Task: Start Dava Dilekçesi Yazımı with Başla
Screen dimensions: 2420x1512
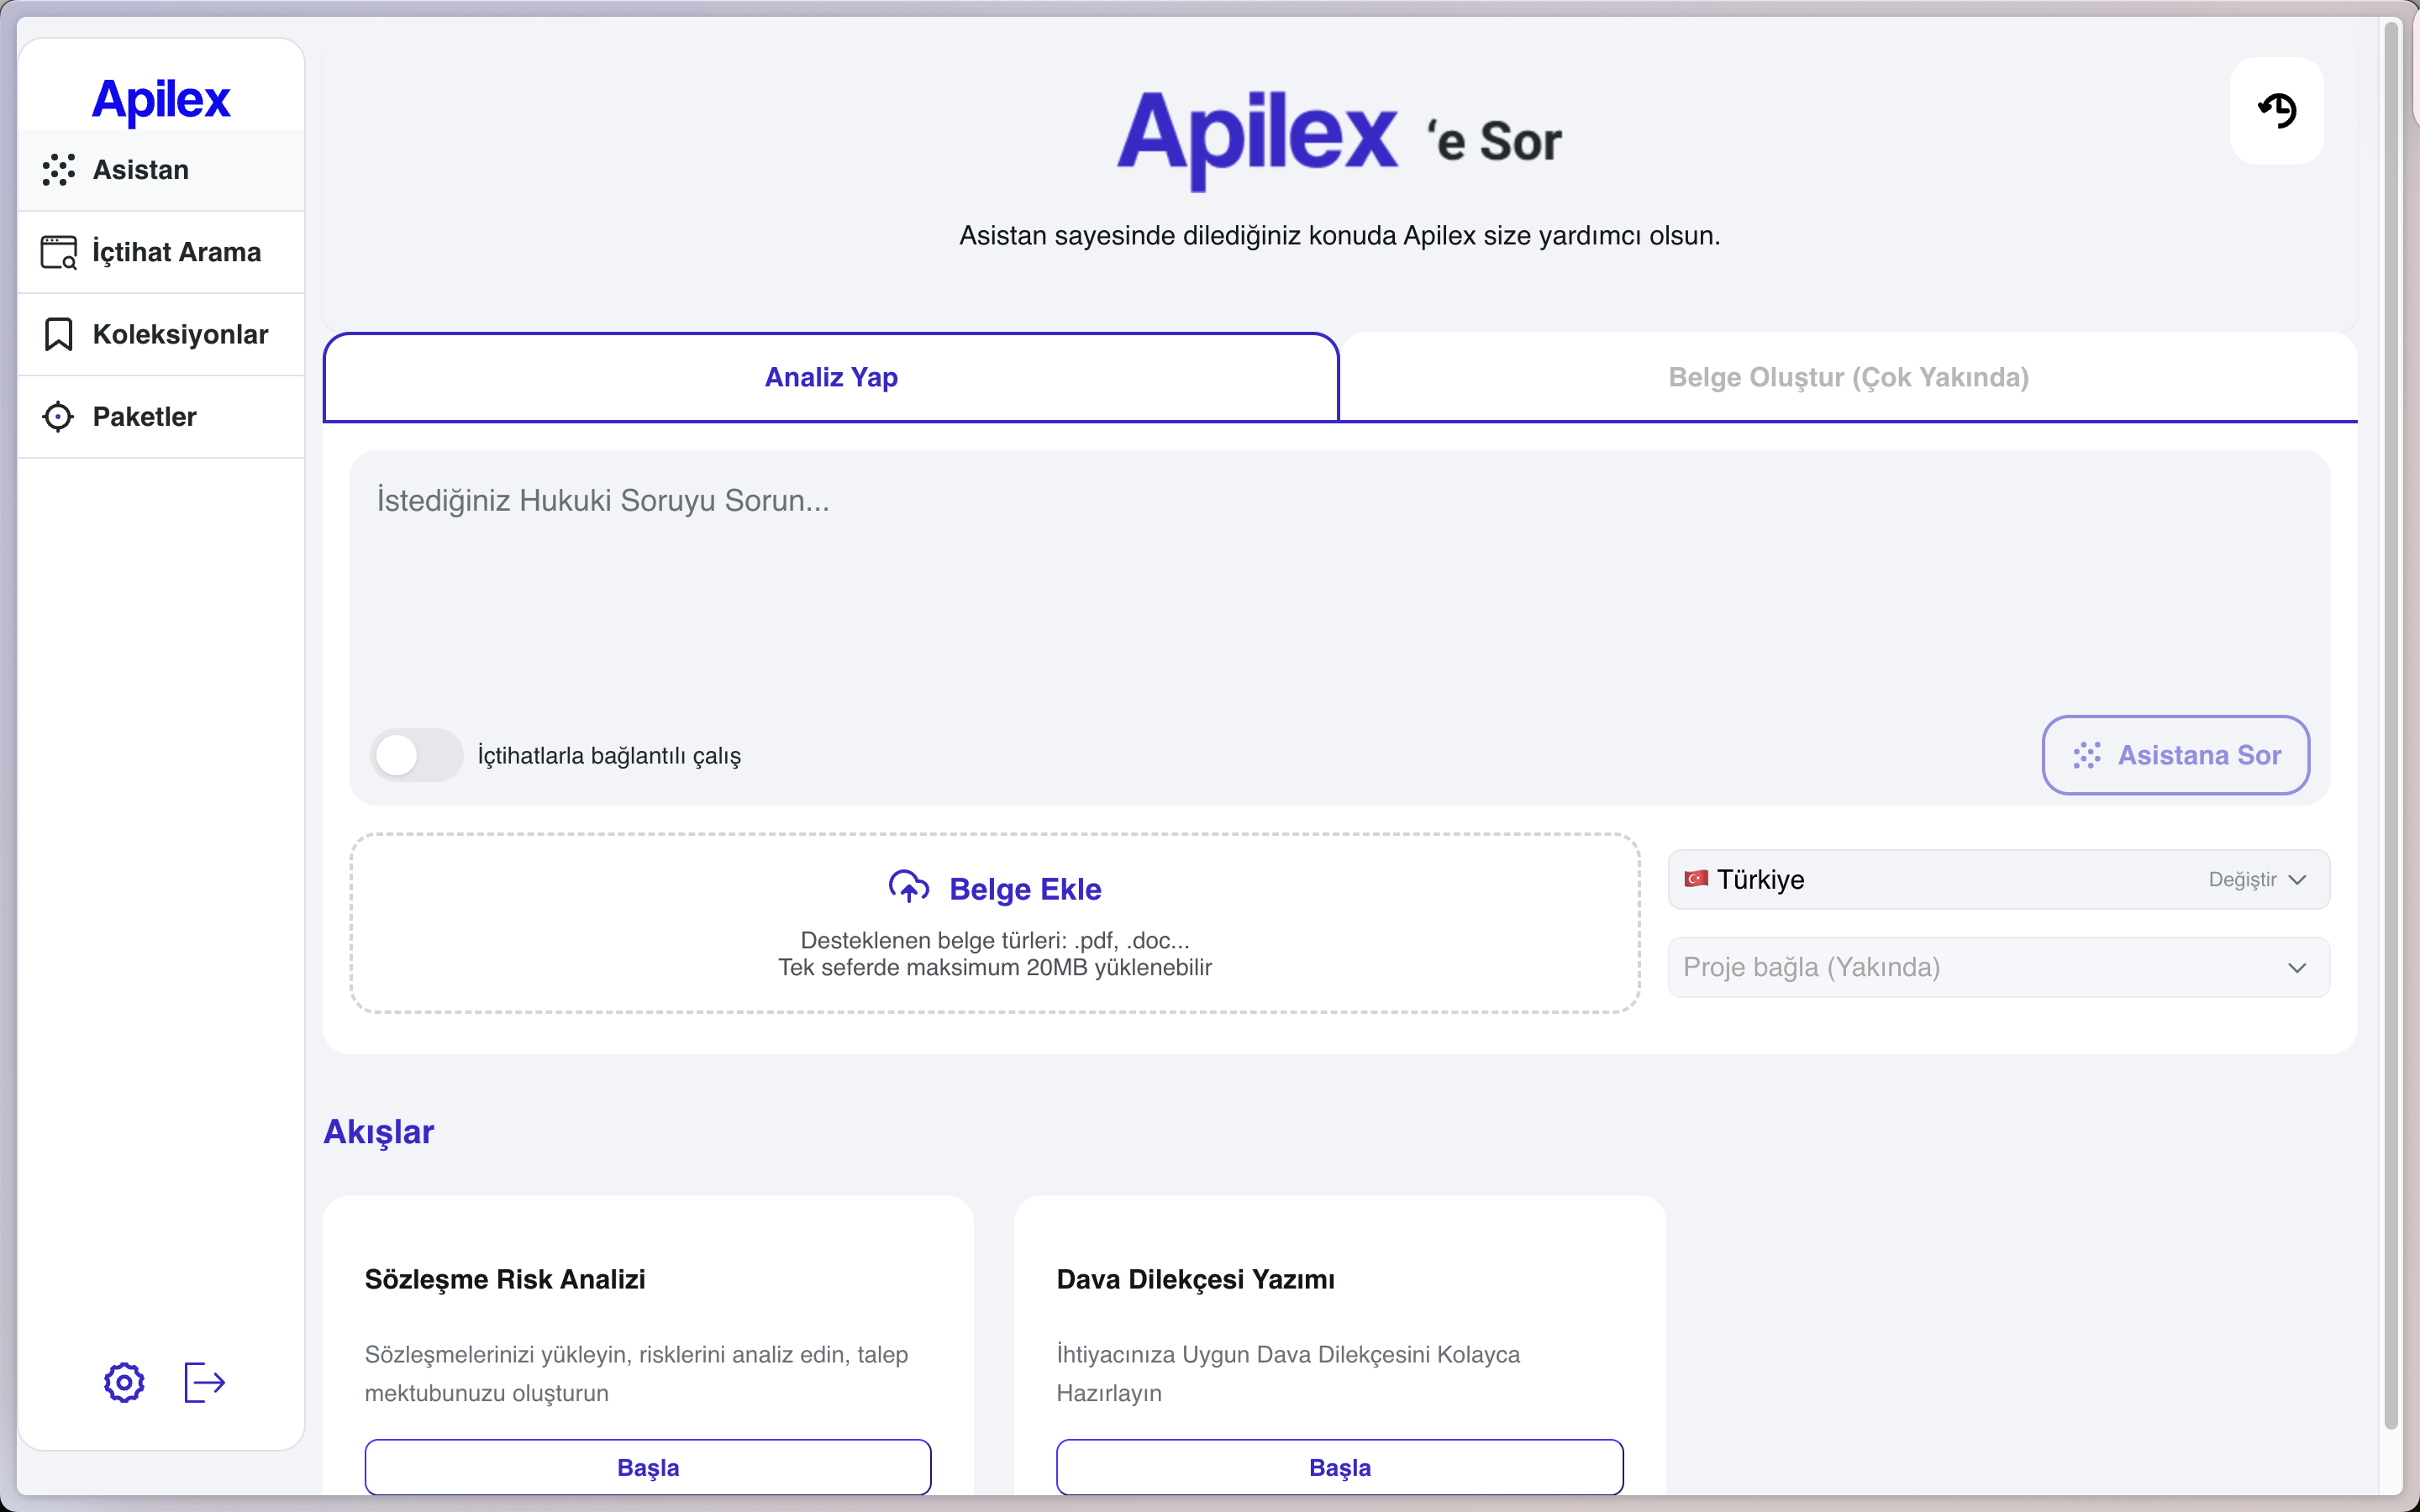Action: [1340, 1467]
